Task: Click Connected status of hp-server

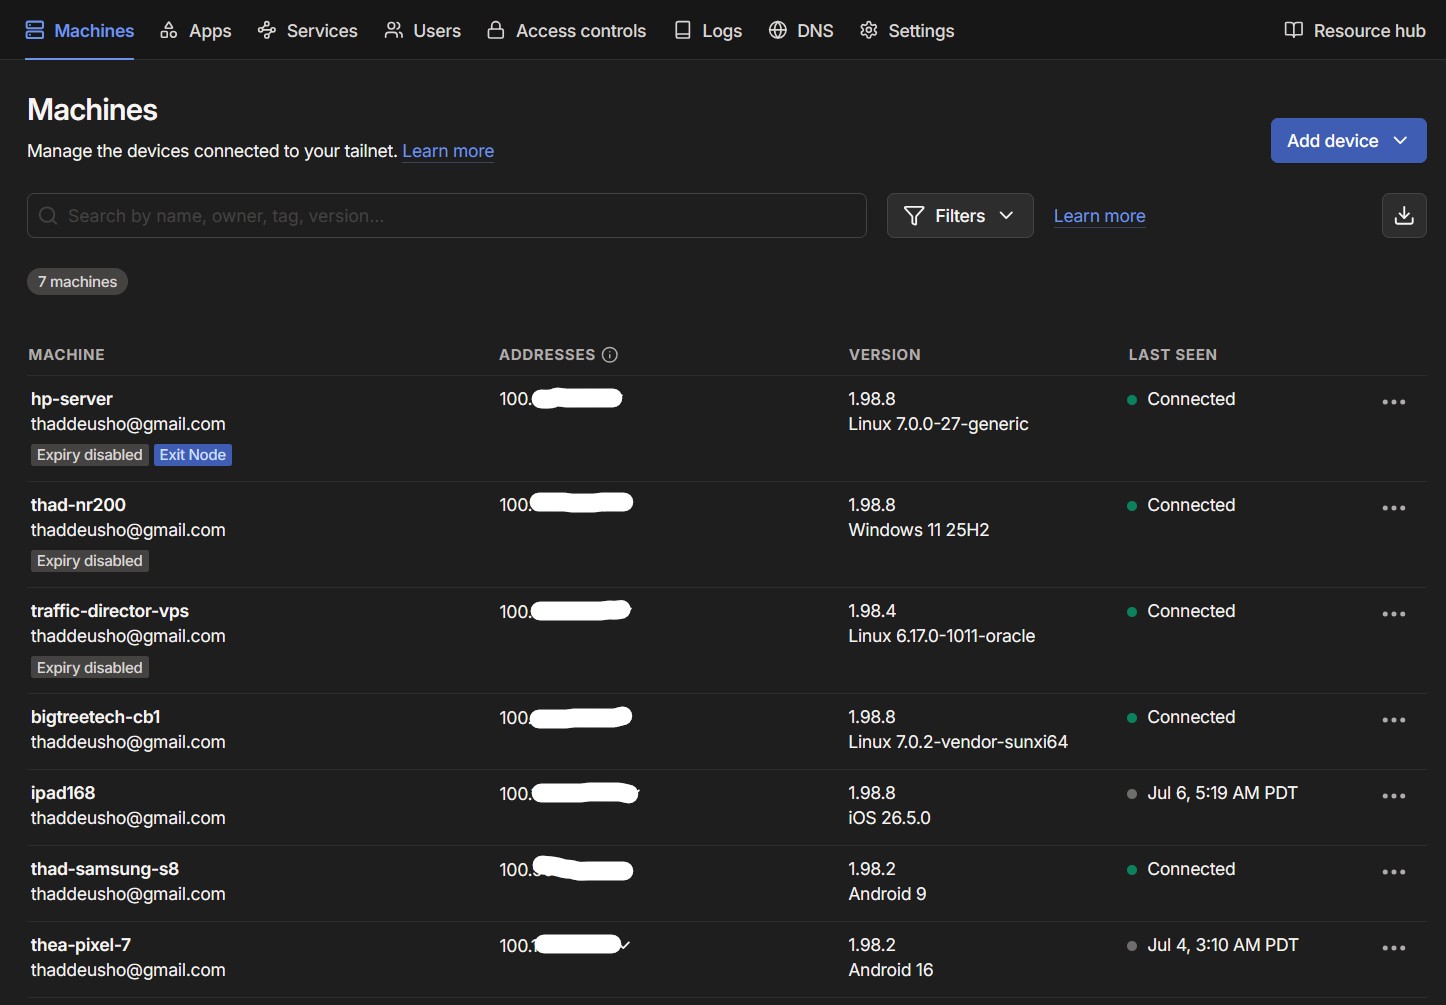Action: (1191, 399)
